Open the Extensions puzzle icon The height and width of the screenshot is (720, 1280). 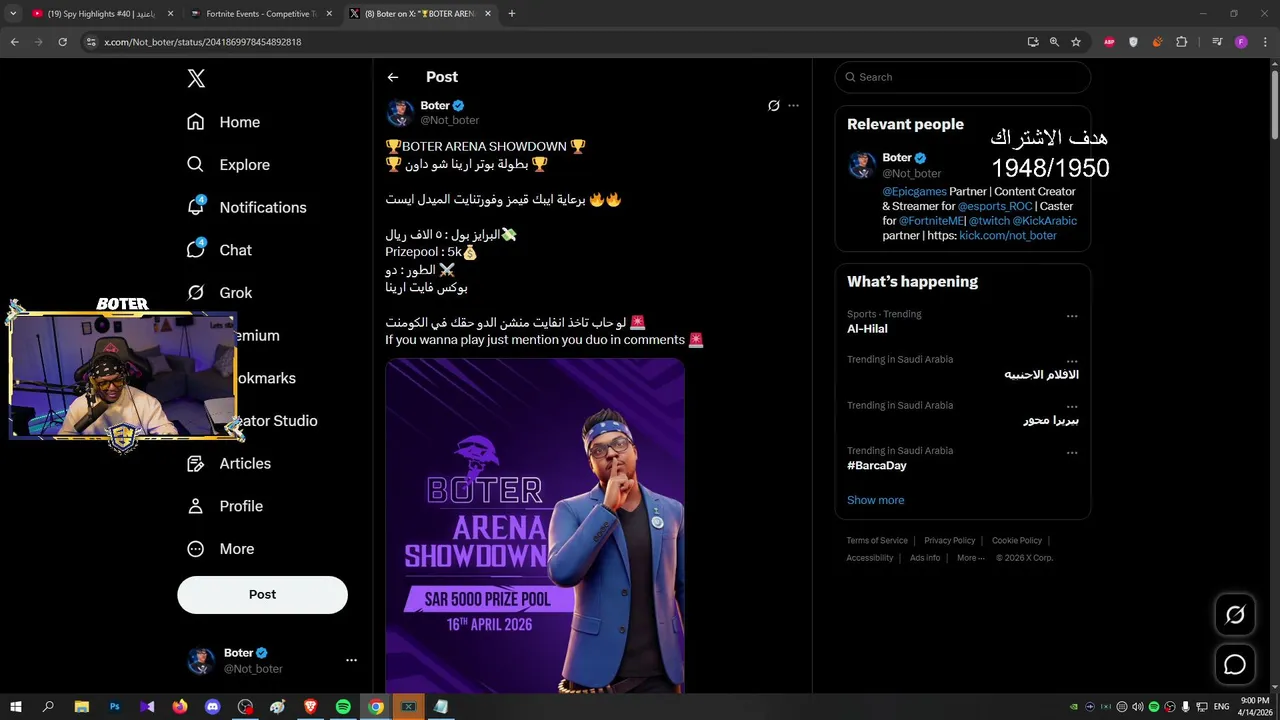(x=1181, y=42)
